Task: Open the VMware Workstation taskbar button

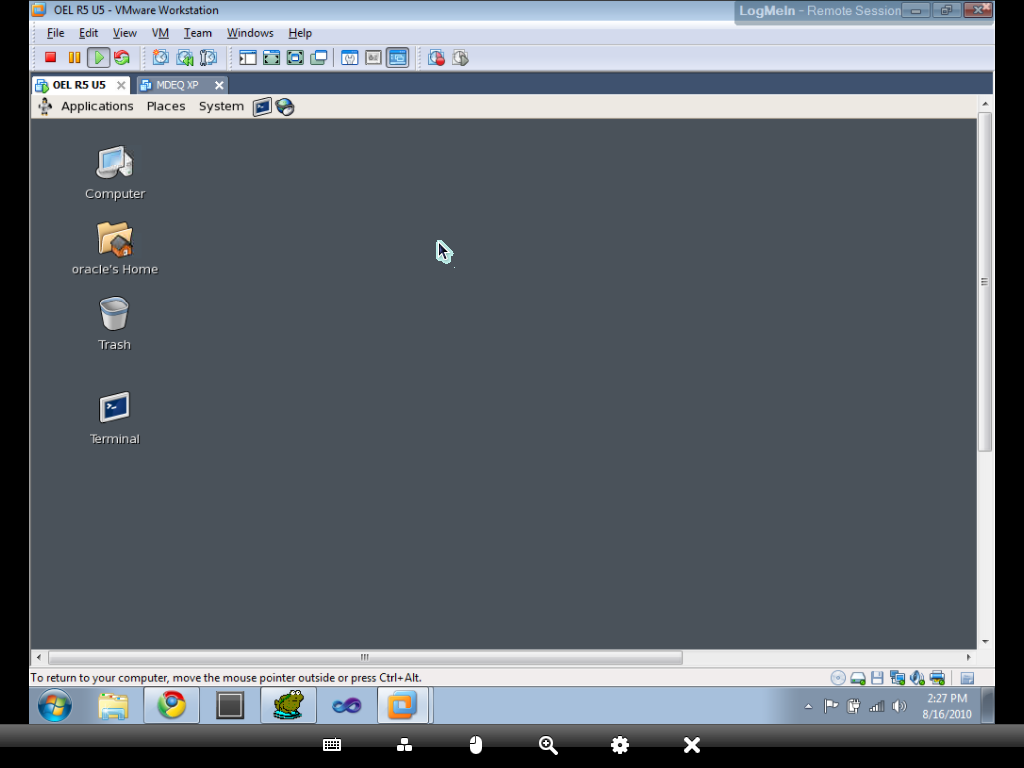Action: click(403, 705)
